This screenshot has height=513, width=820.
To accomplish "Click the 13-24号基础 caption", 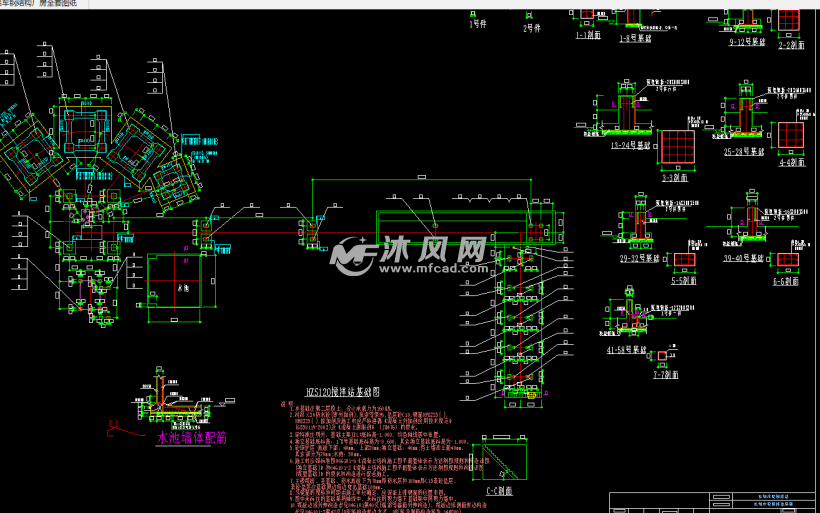I will [631, 145].
